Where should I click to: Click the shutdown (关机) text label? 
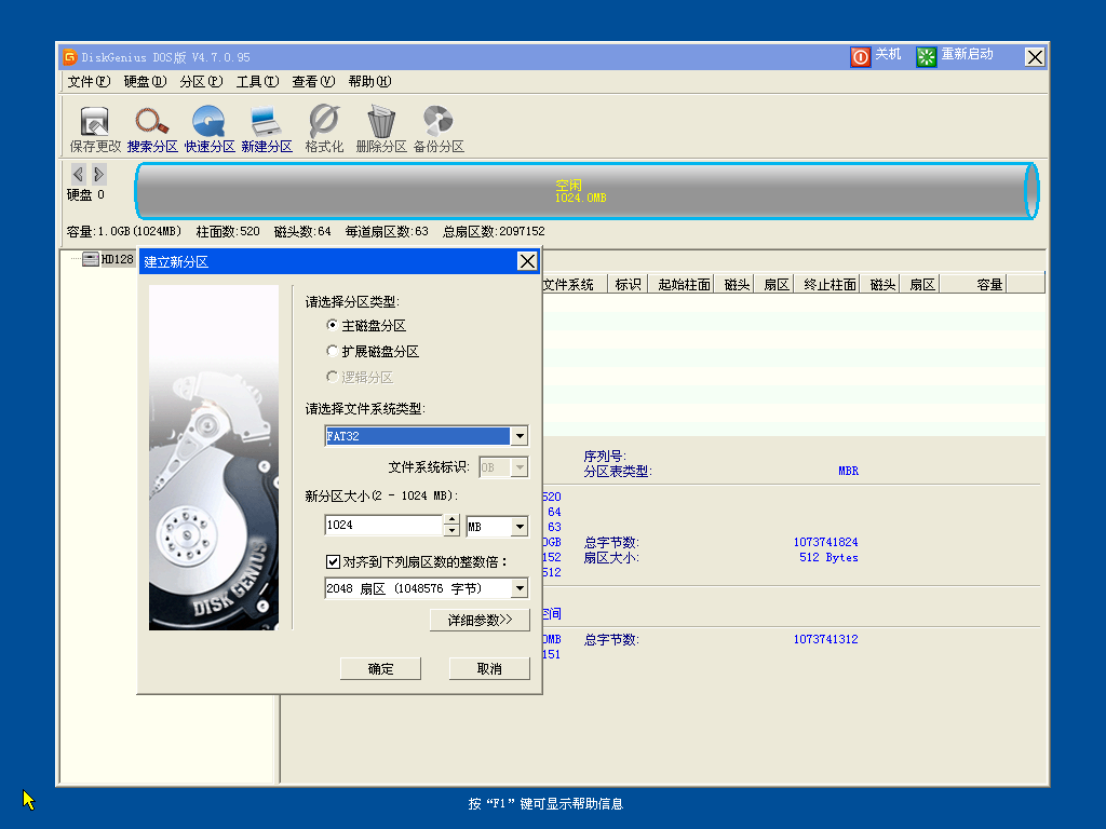(888, 54)
